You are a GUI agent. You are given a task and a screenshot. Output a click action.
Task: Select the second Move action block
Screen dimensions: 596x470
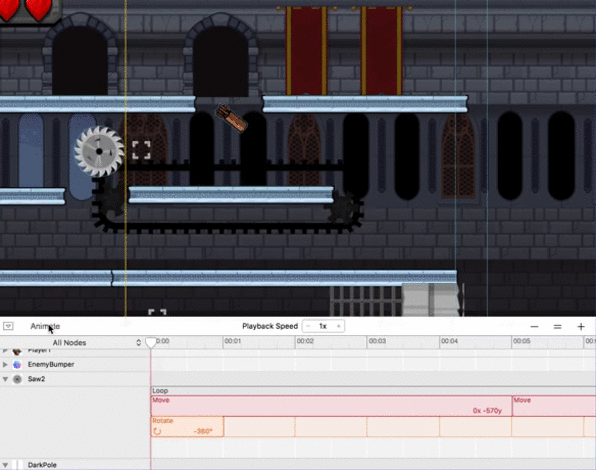tap(554, 406)
